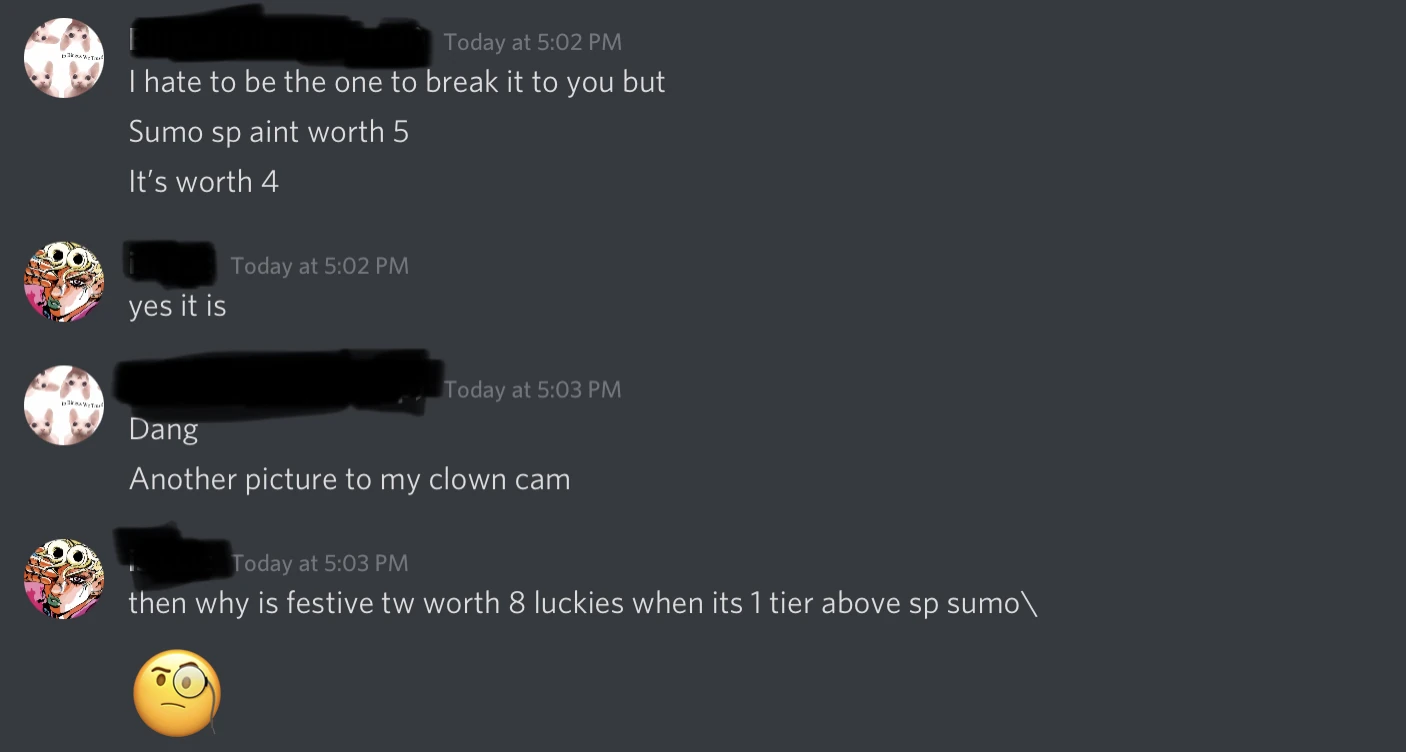Open redacted username above 'yes it is'
The image size is (1406, 752).
pos(172,263)
